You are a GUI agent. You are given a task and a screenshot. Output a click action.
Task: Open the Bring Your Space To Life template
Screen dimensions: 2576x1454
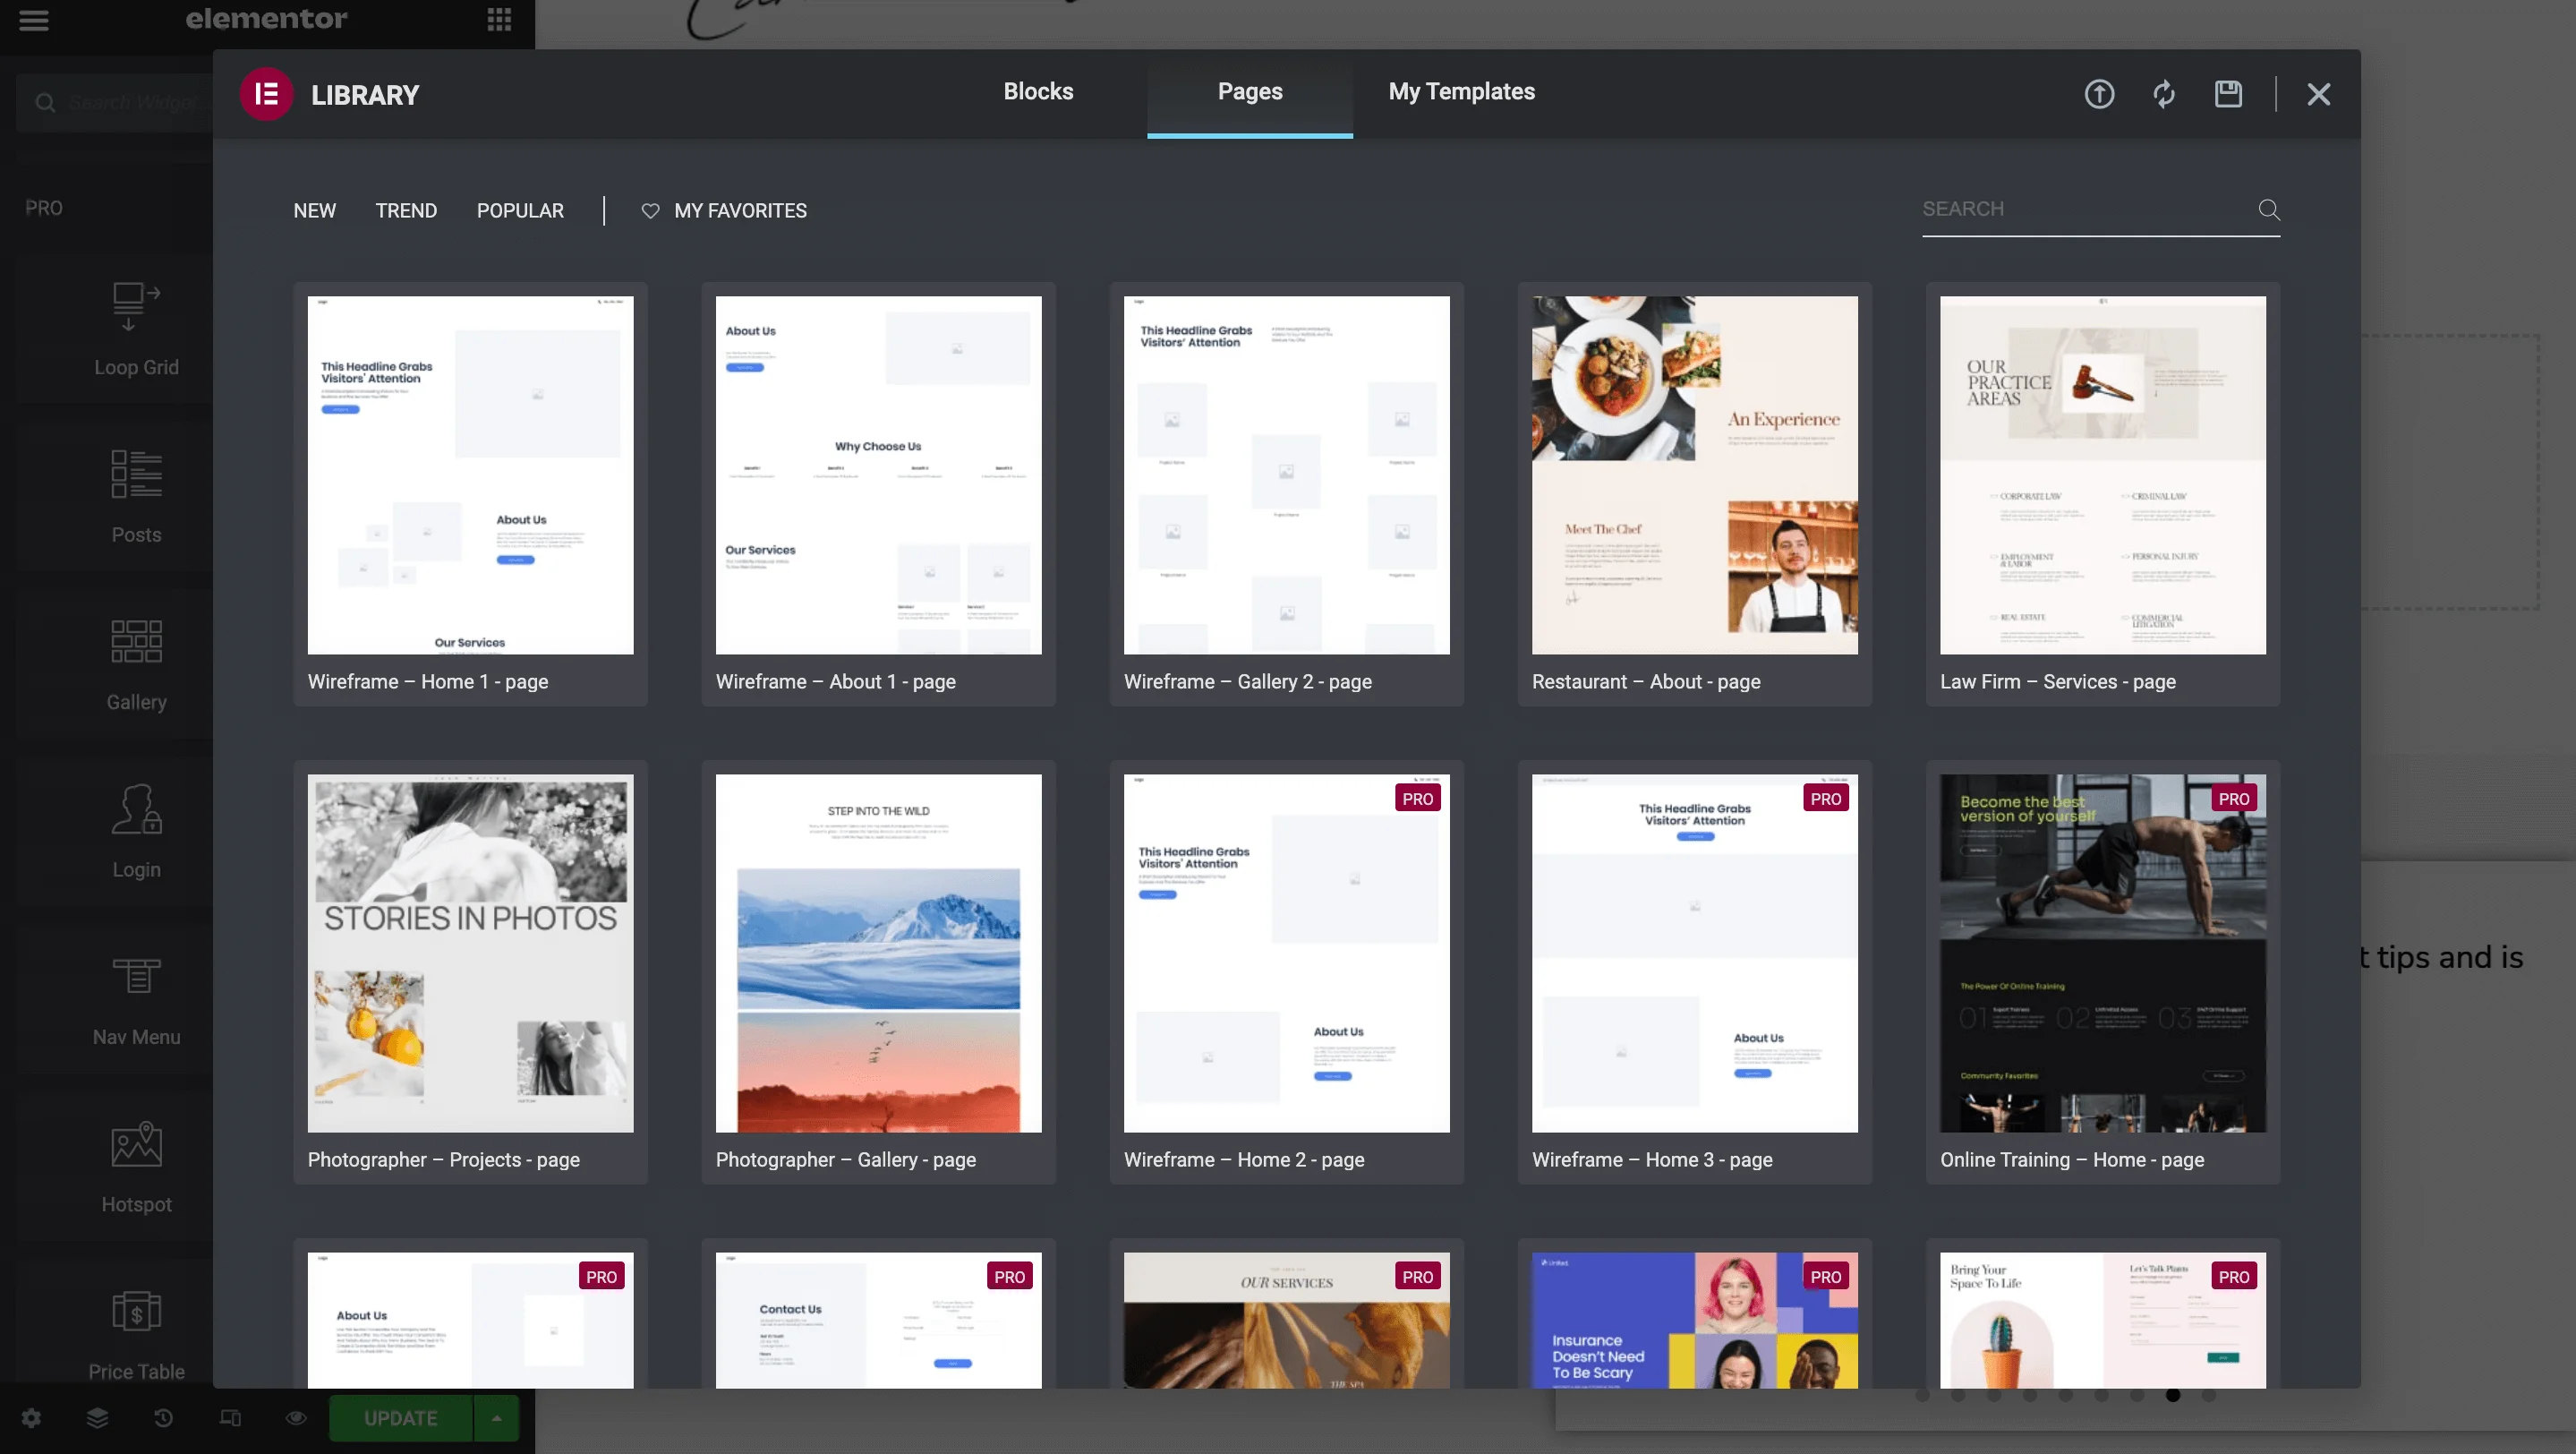pos(2103,1320)
